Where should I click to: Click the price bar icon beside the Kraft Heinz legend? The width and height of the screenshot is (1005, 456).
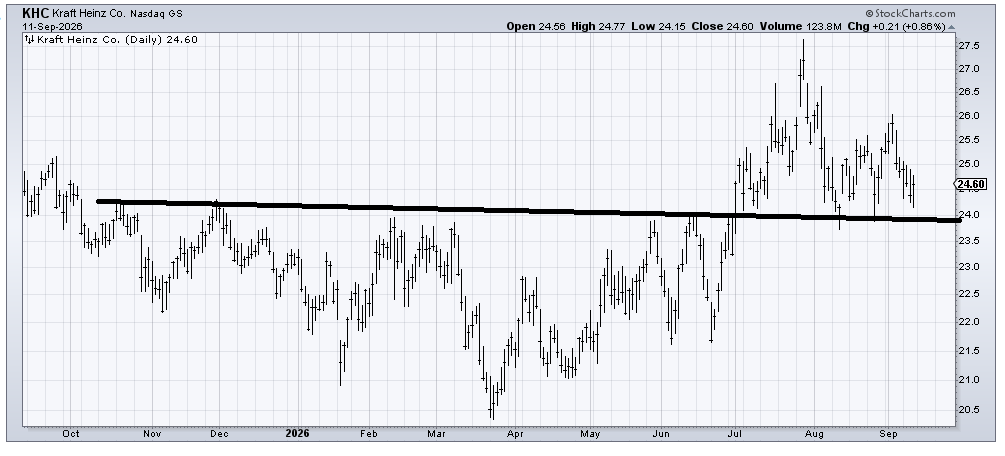pos(29,40)
